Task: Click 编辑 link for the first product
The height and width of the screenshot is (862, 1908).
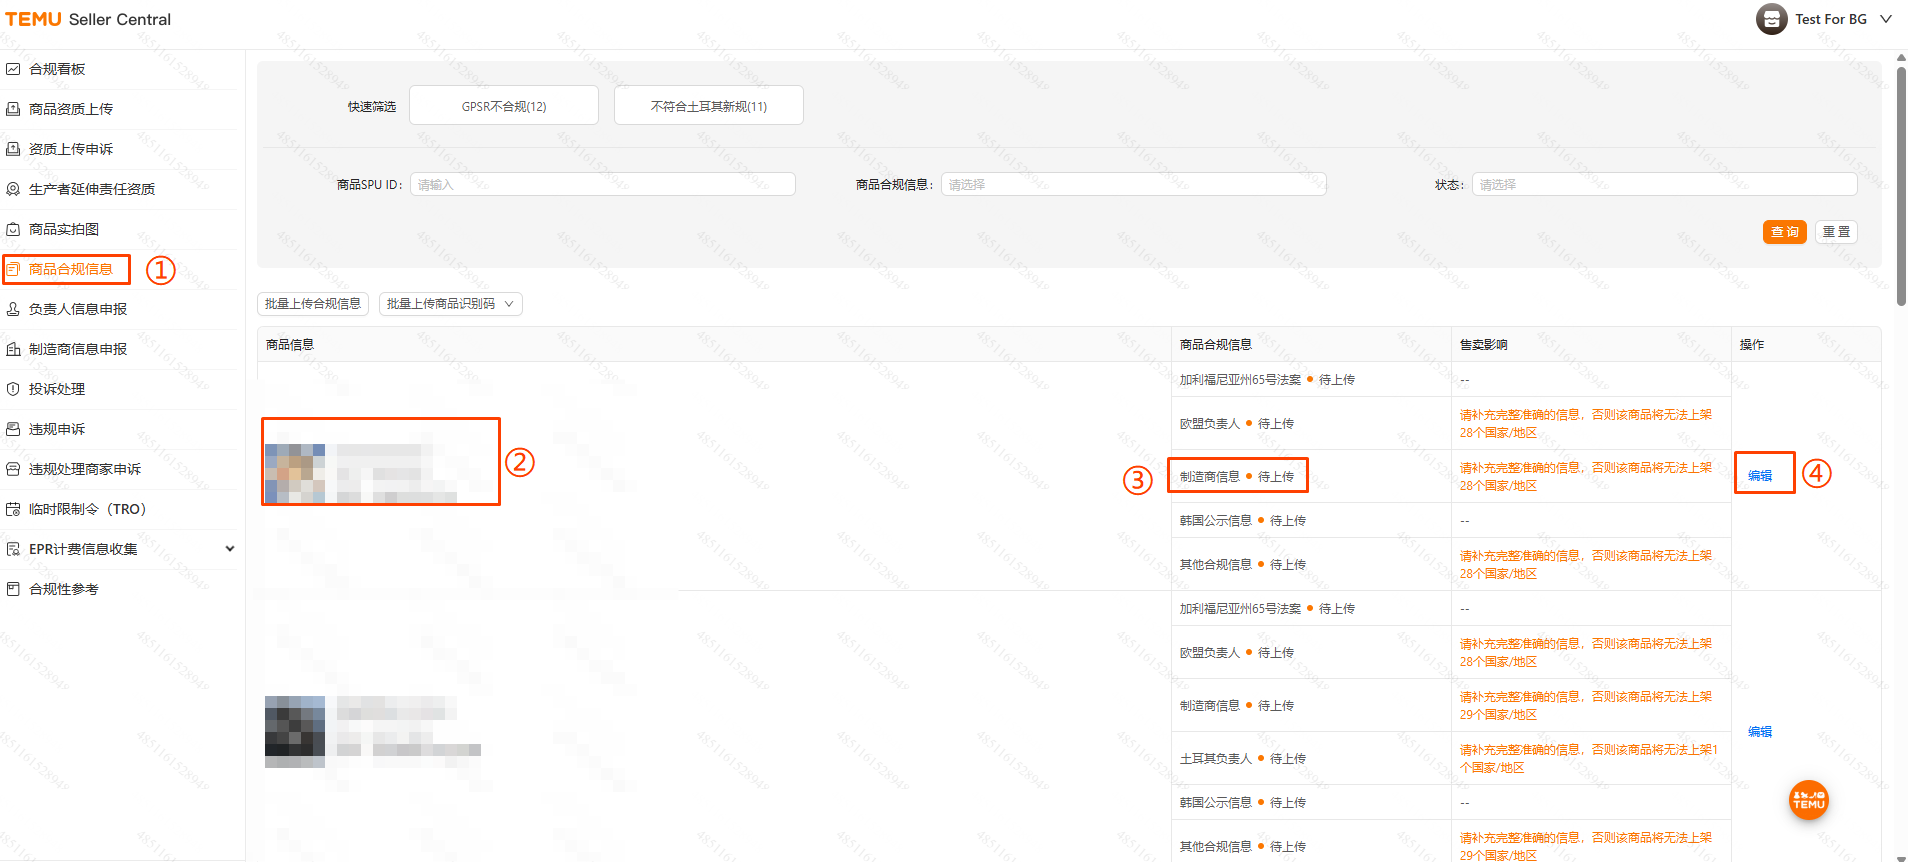Action: click(x=1759, y=476)
